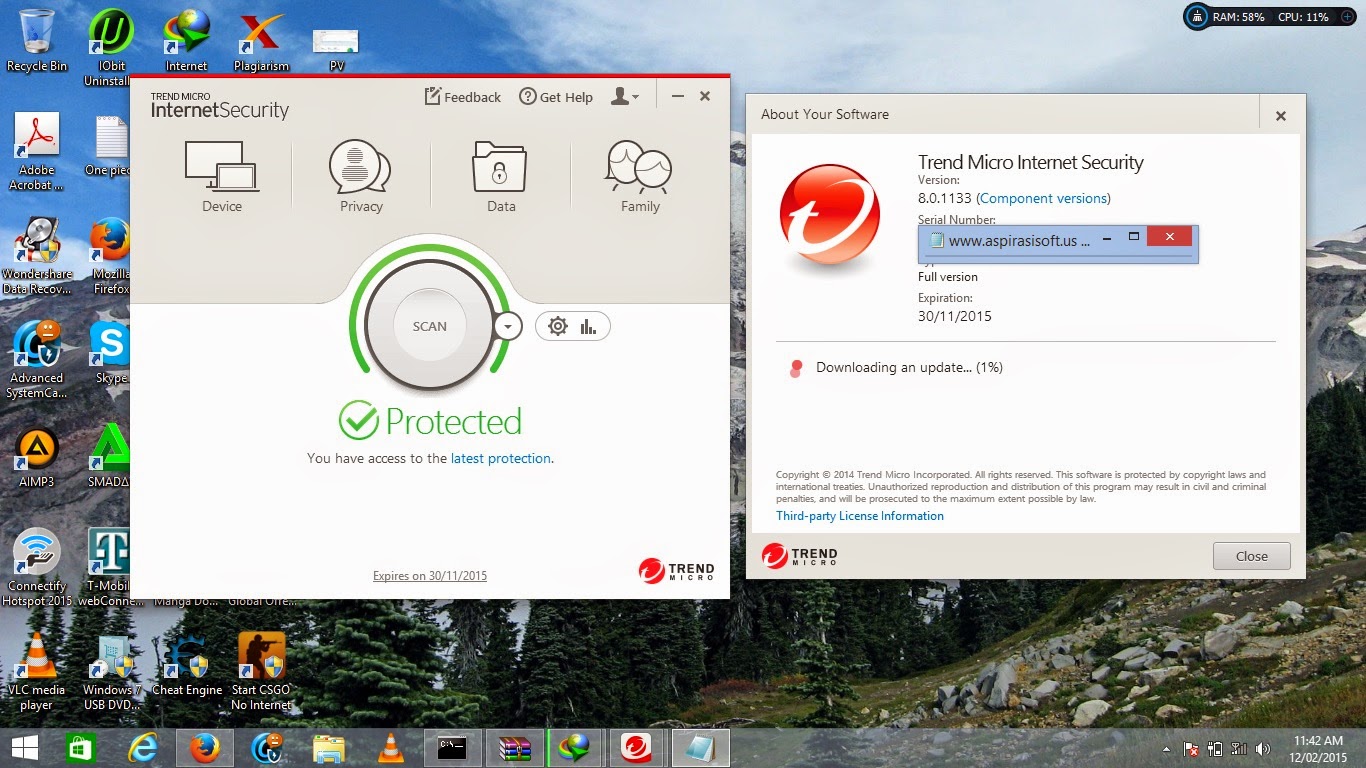Switch to Firefox in taskbar
Image resolution: width=1366 pixels, height=768 pixels.
click(205, 748)
